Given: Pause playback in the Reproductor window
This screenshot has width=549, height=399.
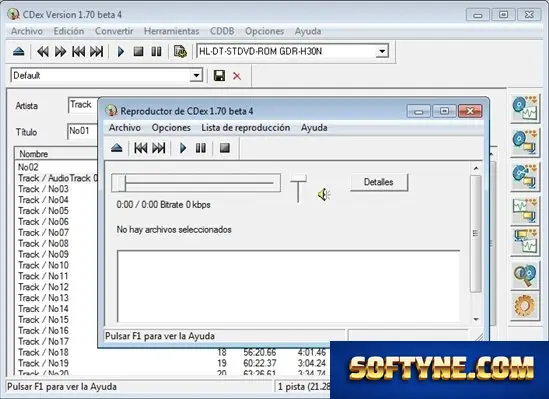Looking at the screenshot, I should 201,148.
